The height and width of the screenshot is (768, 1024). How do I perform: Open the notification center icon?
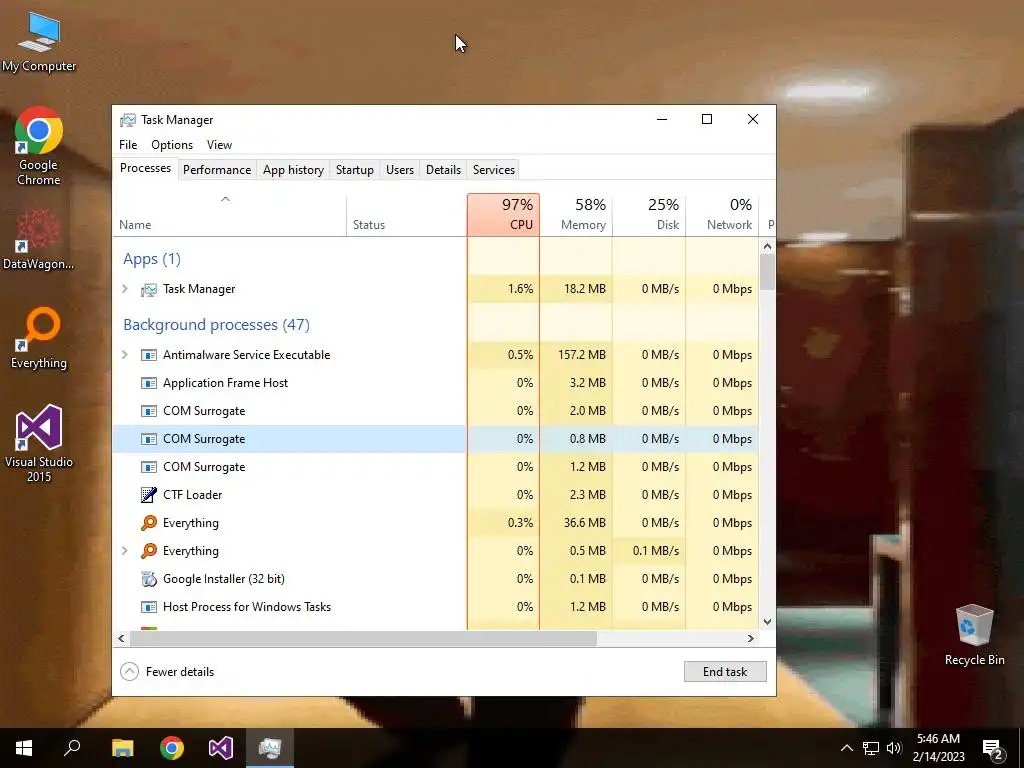(x=993, y=748)
